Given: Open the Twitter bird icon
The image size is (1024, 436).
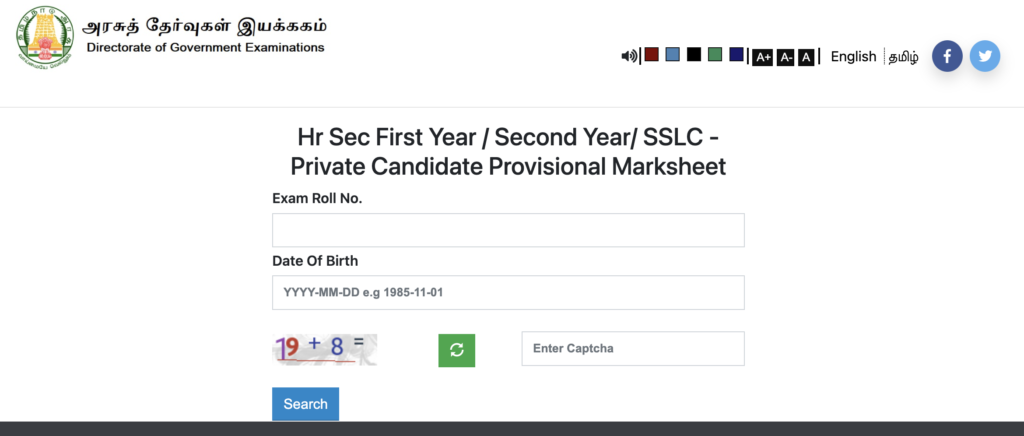Looking at the screenshot, I should (x=985, y=56).
